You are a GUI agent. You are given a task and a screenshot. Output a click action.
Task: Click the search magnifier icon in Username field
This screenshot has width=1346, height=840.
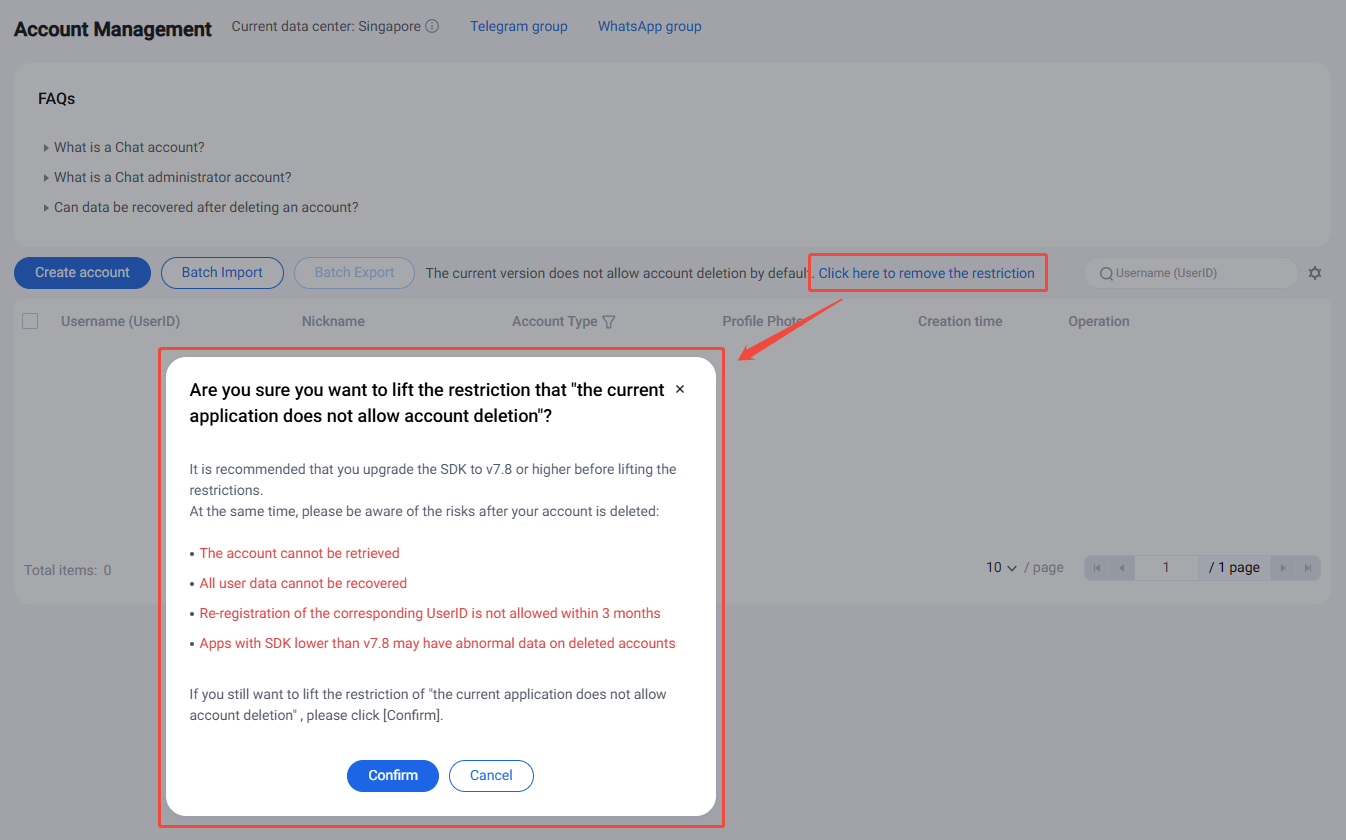tap(1106, 273)
